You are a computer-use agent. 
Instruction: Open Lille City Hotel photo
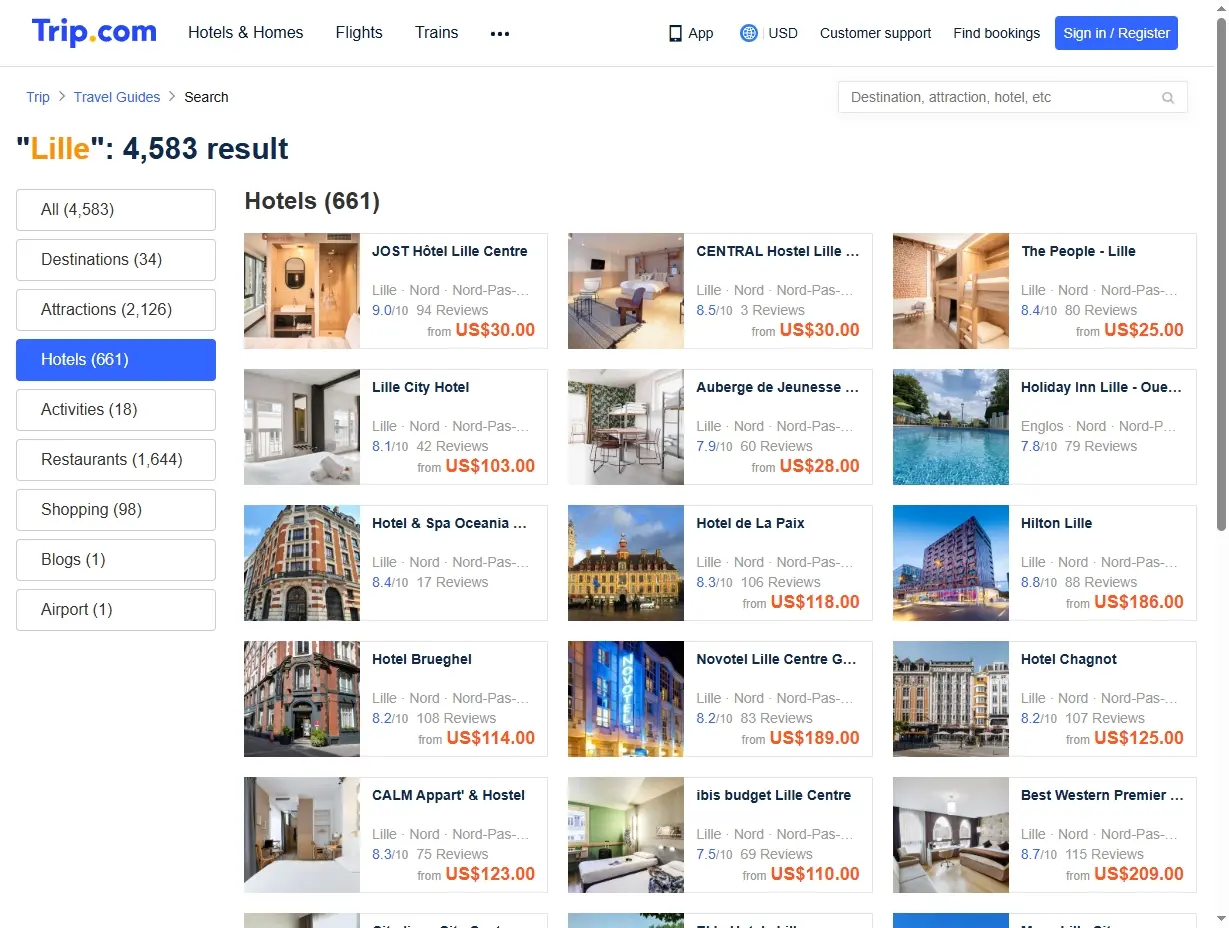pos(302,427)
